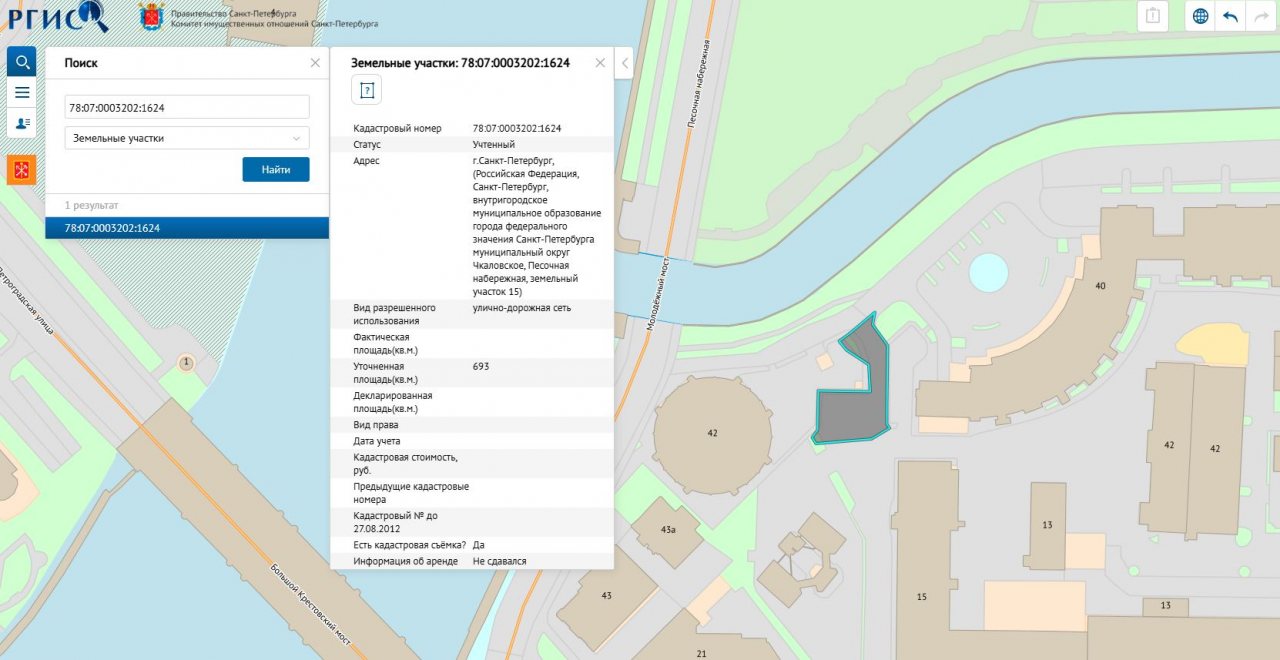
Task: Click the round building 42 on map
Action: coord(712,435)
